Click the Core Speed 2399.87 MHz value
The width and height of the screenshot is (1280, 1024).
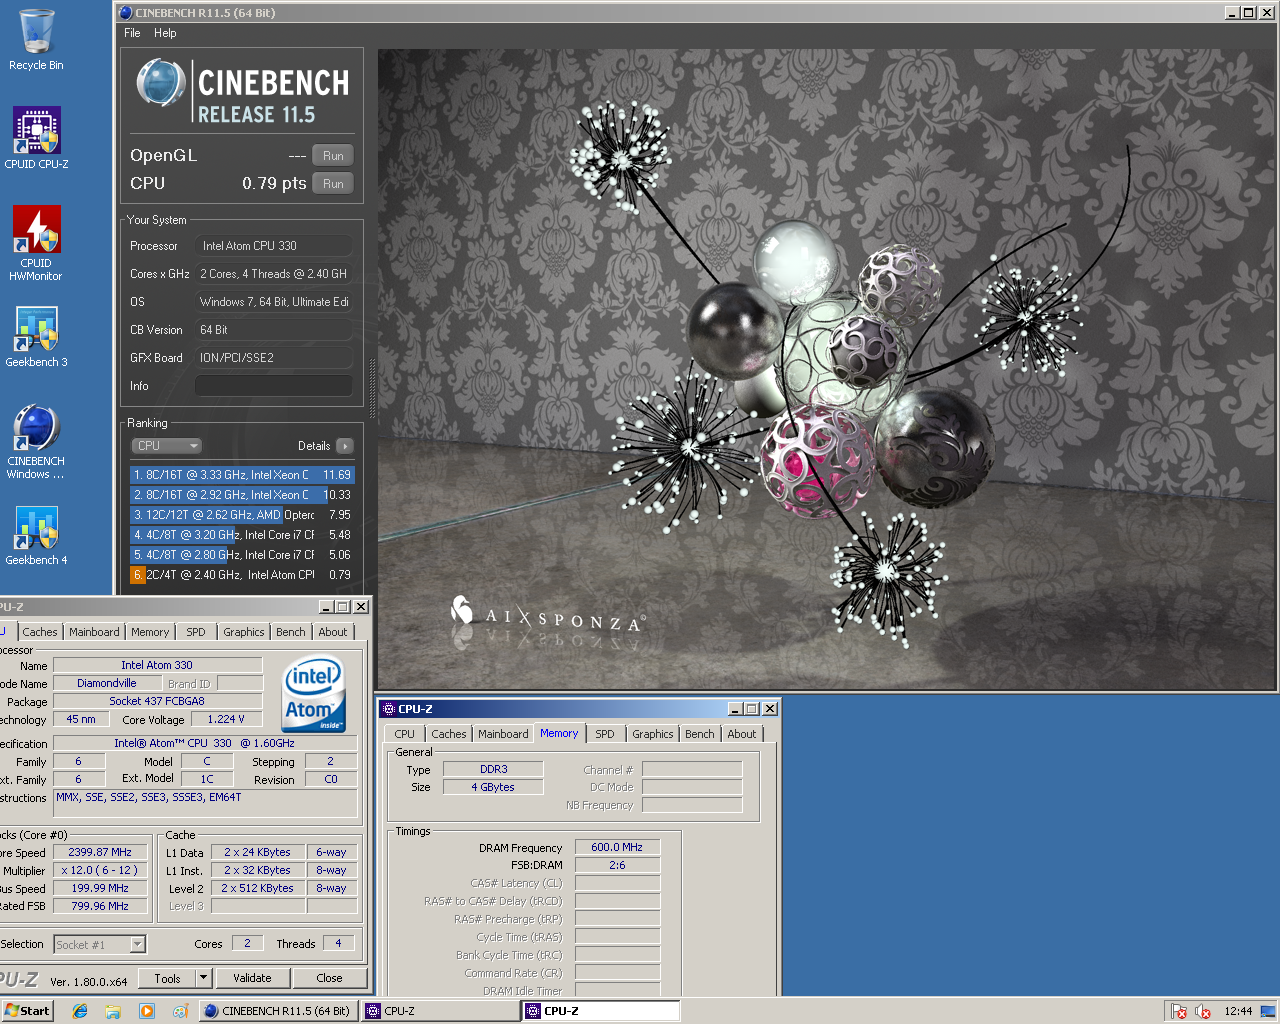[100, 852]
